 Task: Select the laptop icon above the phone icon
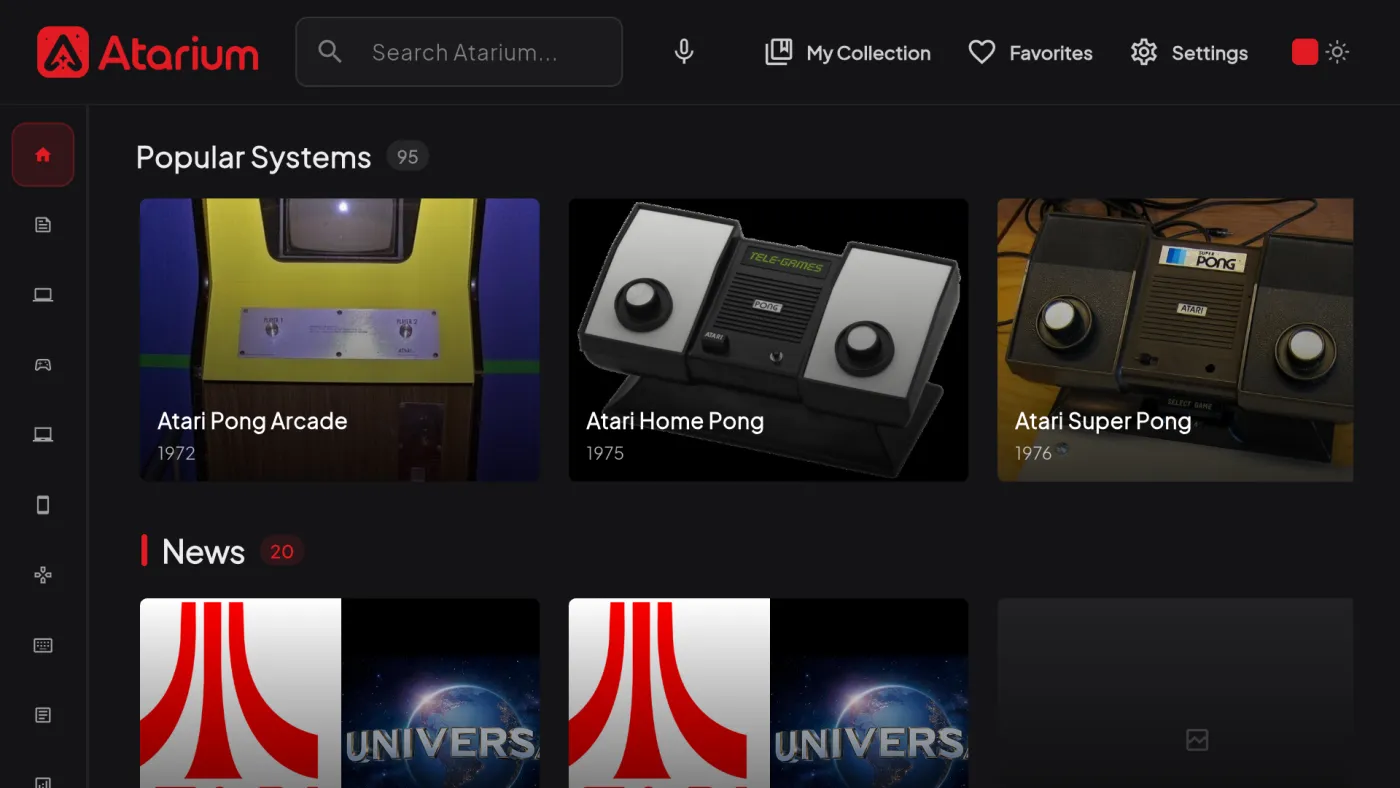click(x=43, y=435)
